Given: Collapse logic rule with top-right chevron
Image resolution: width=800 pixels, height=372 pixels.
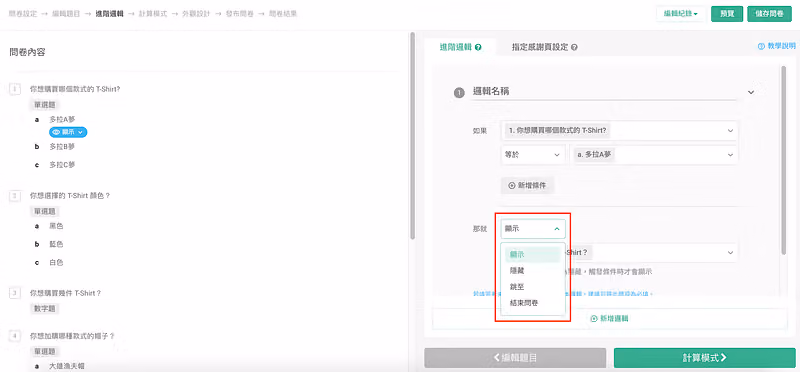Looking at the screenshot, I should pyautogui.click(x=751, y=92).
